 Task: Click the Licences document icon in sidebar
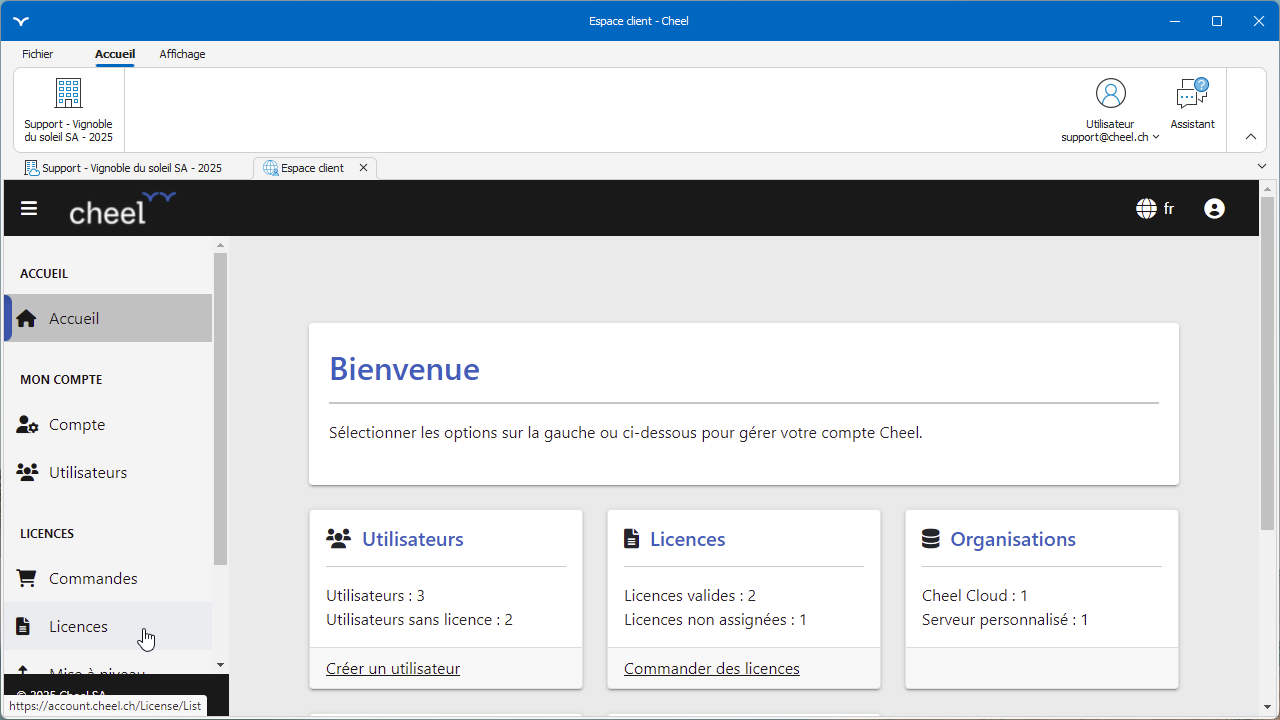coord(24,626)
